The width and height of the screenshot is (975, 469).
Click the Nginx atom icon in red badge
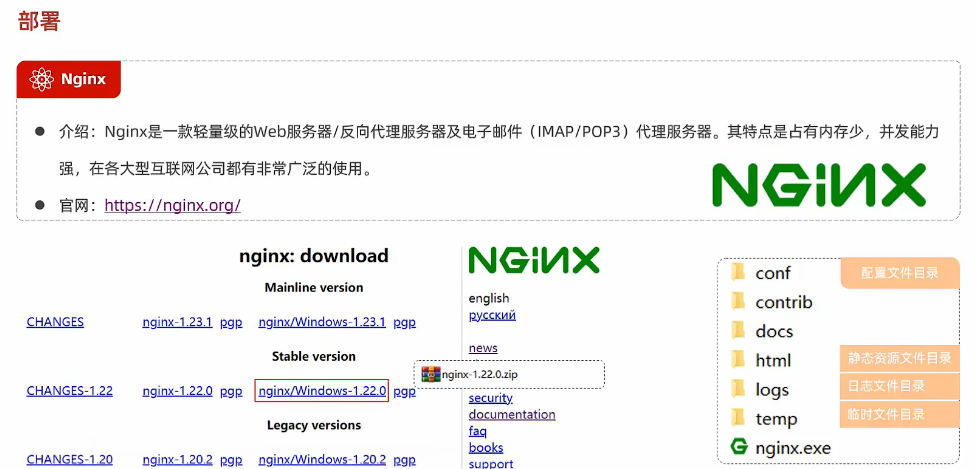point(42,80)
